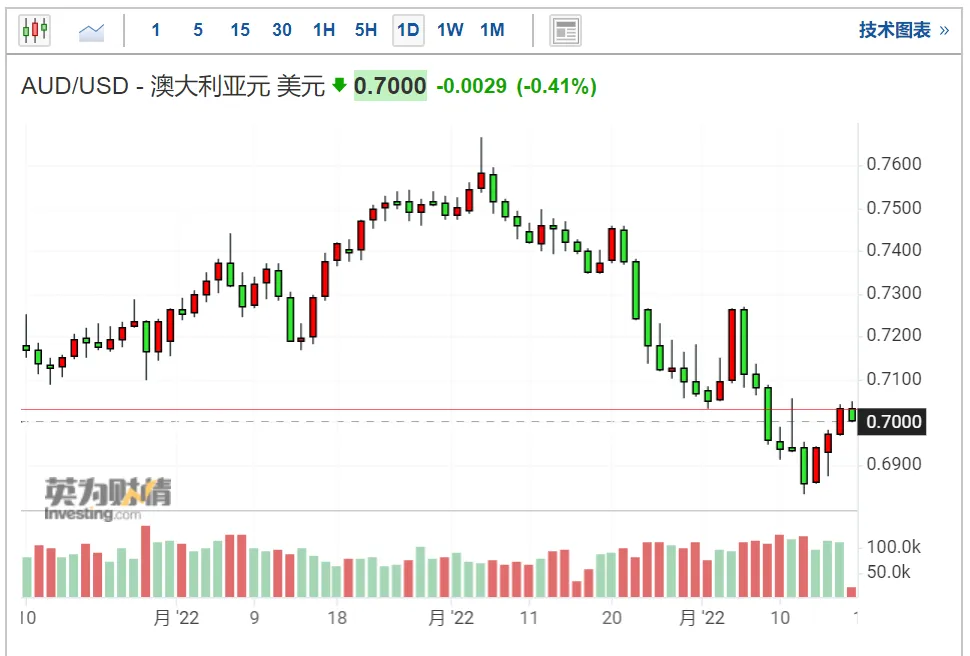Screen dimensions: 970x656
Task: Select the 1 minute timeframe
Action: tap(156, 30)
